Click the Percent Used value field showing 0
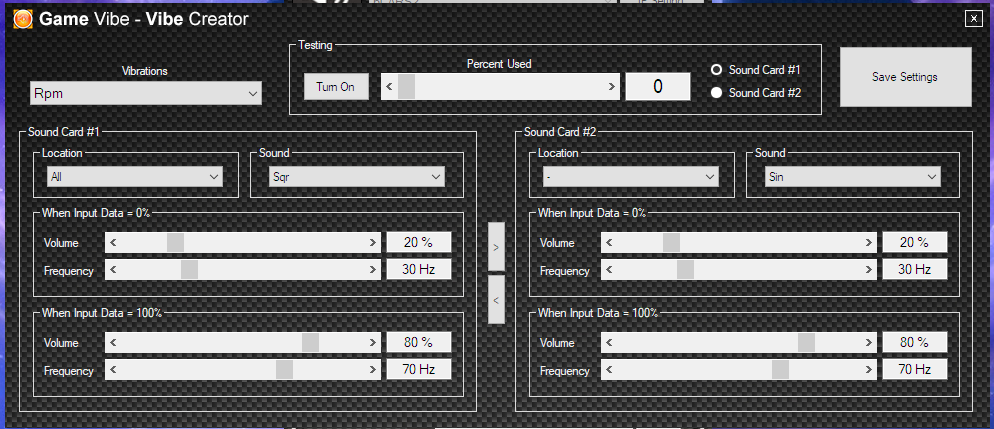The image size is (994, 429). pos(658,86)
